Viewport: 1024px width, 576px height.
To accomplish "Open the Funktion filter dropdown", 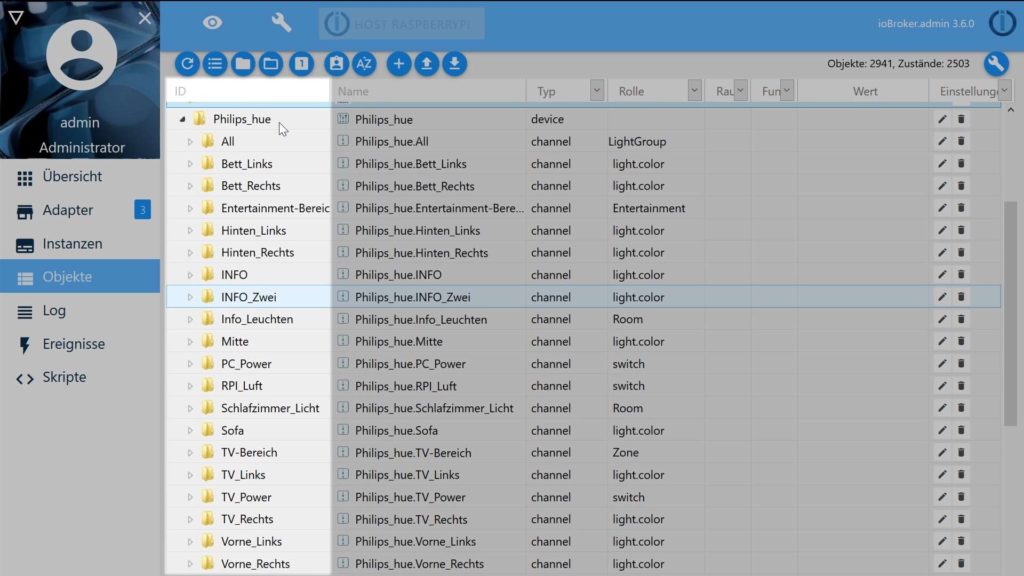I will (787, 91).
